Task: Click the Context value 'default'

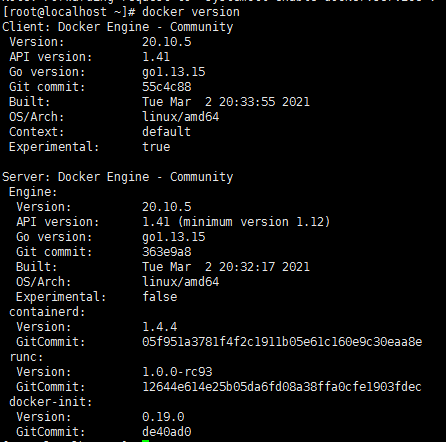Action: (166, 132)
